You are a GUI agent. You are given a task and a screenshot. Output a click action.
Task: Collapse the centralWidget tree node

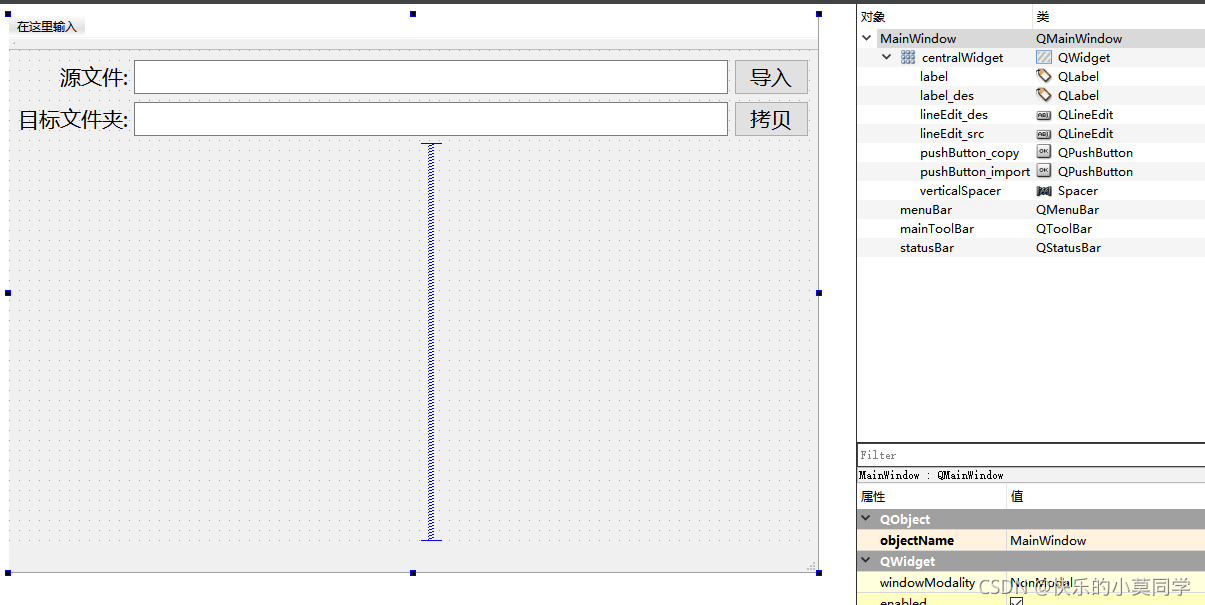tap(886, 58)
